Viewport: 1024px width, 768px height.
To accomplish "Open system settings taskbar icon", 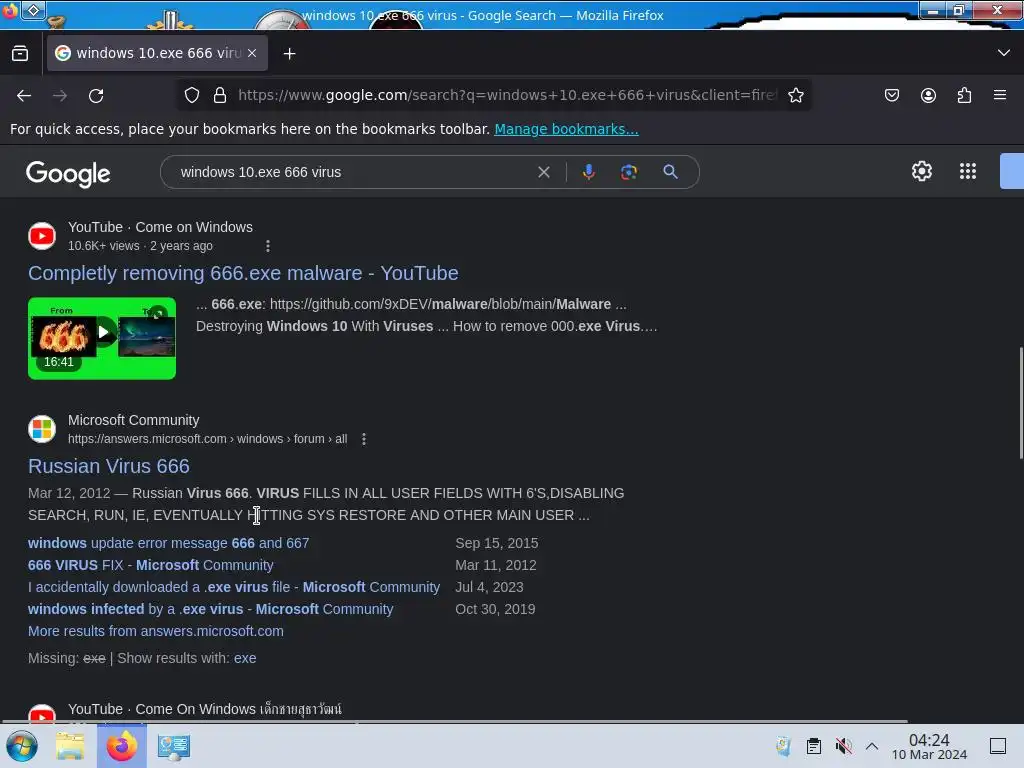I will [x=174, y=747].
